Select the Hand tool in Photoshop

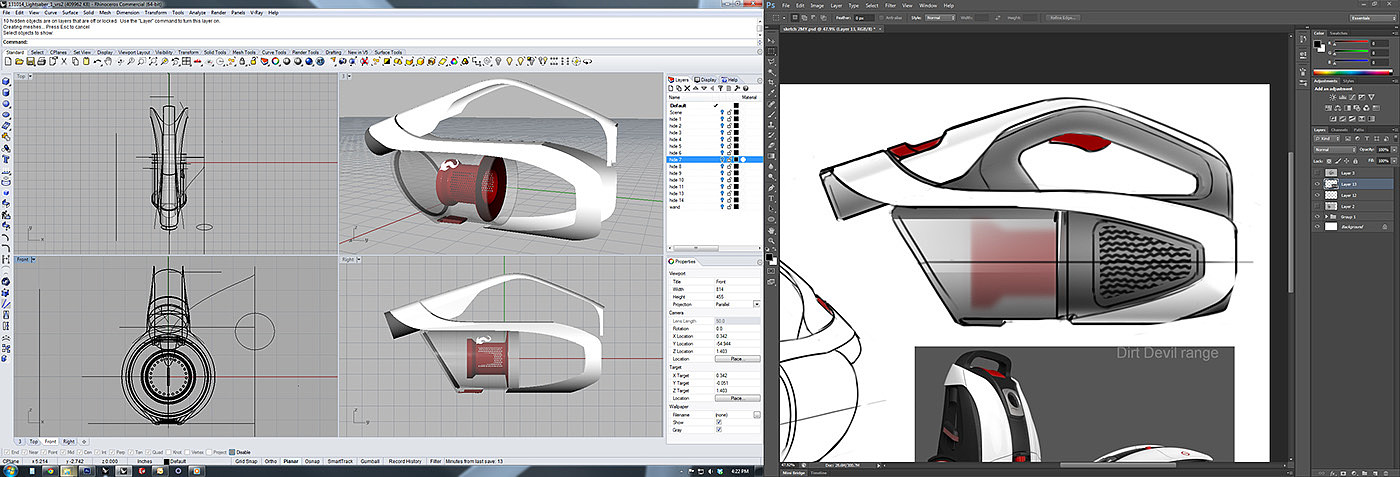point(772,230)
